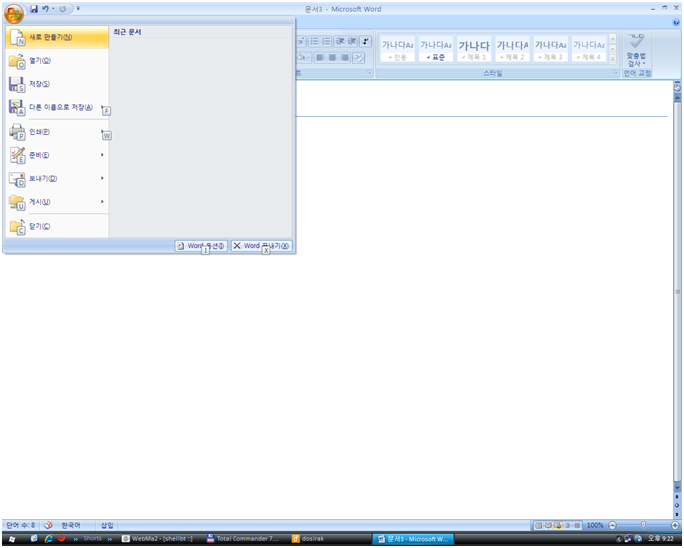Switch to WebMa2 taskbar window
Screen dimensions: 684x548
pyautogui.click(x=159, y=539)
